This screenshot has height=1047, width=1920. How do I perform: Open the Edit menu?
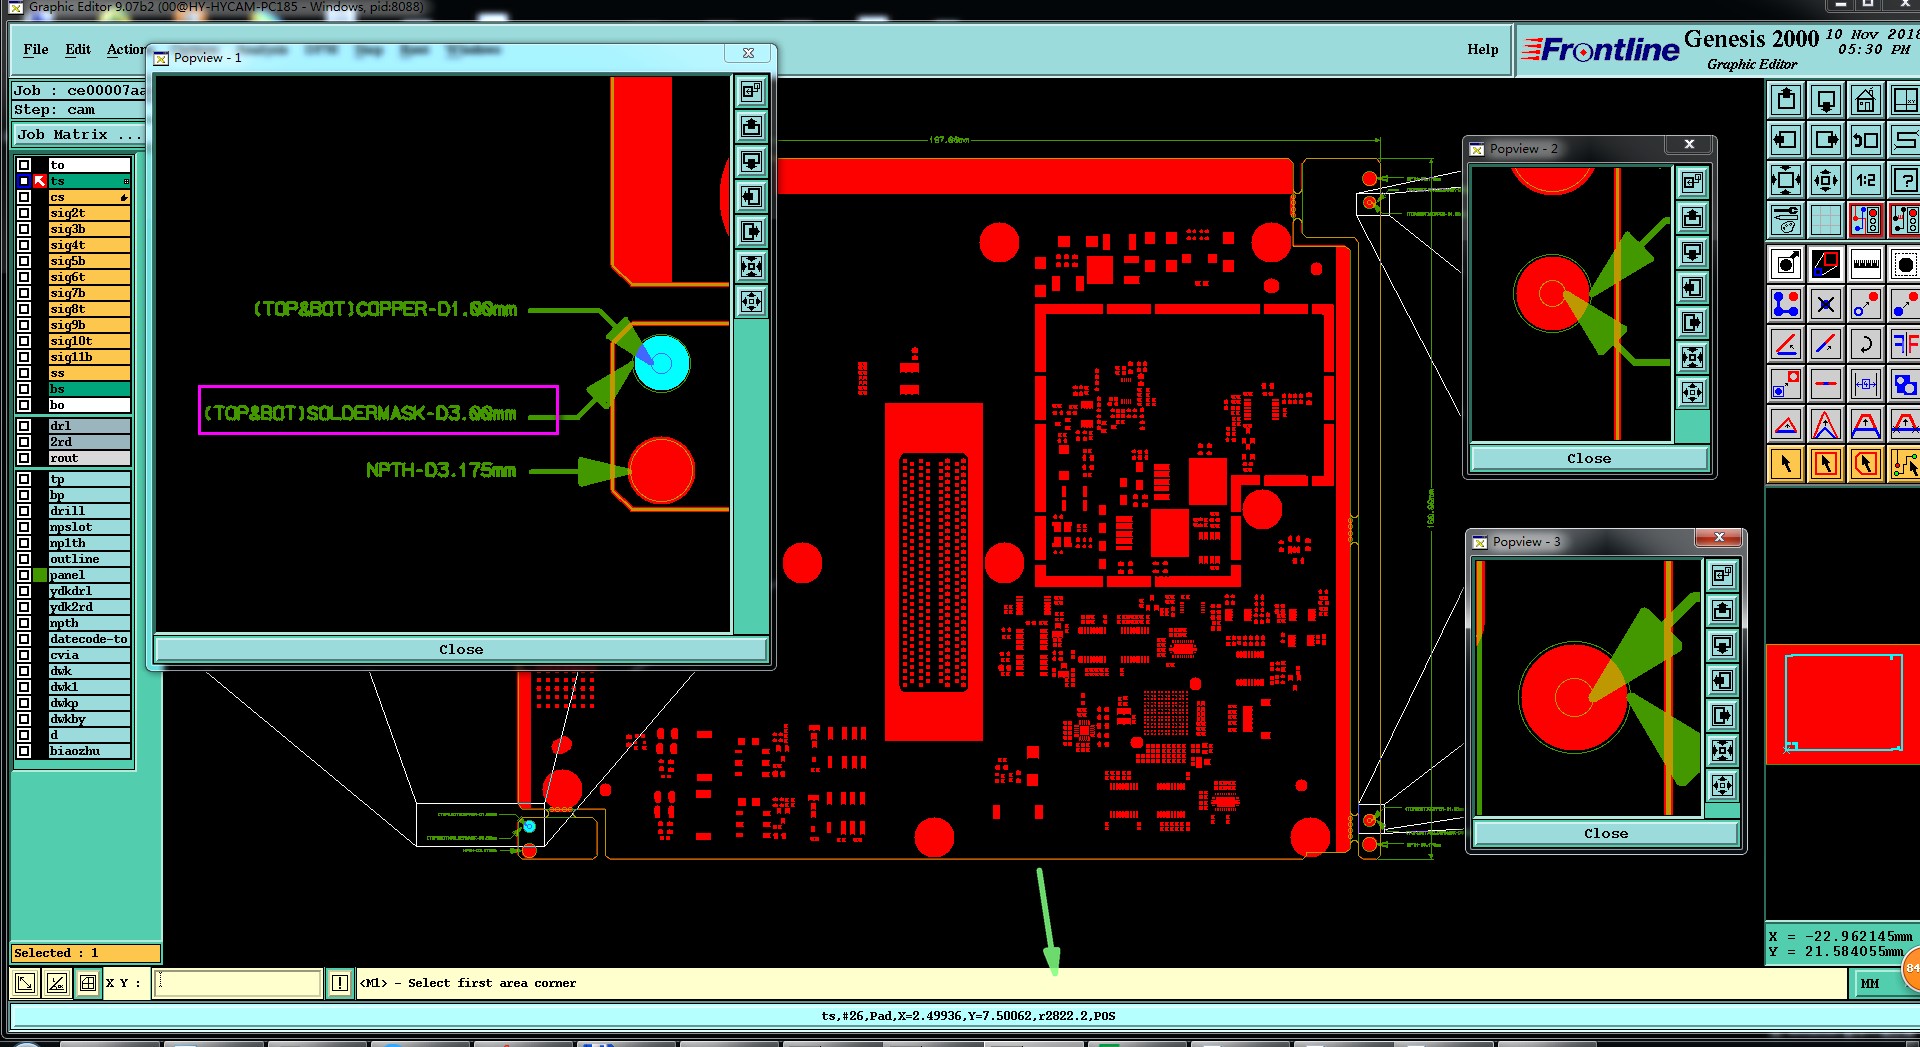(x=78, y=49)
